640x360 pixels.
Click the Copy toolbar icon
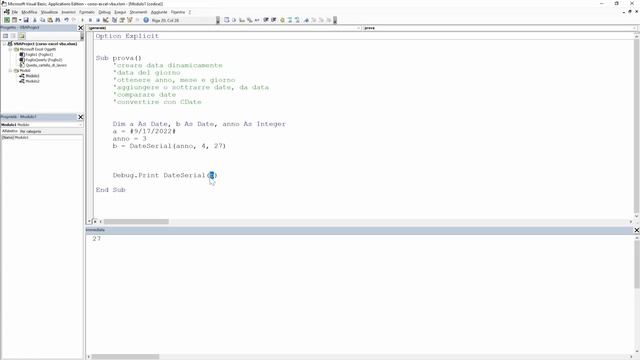pyautogui.click(x=42, y=20)
